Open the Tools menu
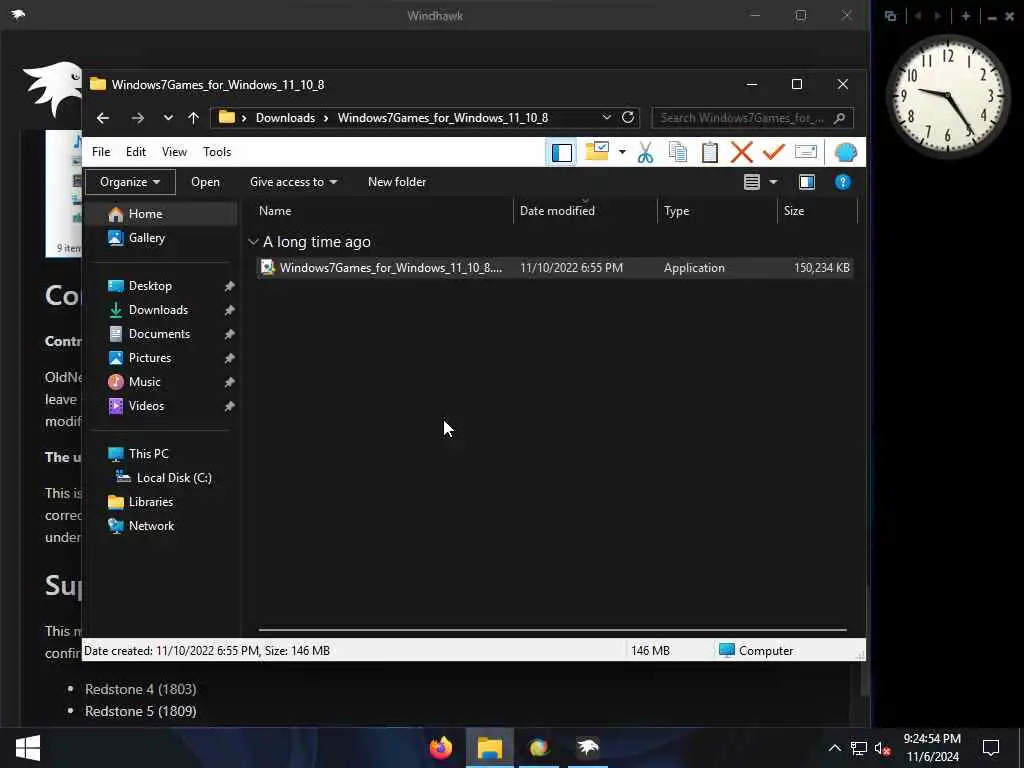The height and width of the screenshot is (768, 1024). pyautogui.click(x=217, y=152)
